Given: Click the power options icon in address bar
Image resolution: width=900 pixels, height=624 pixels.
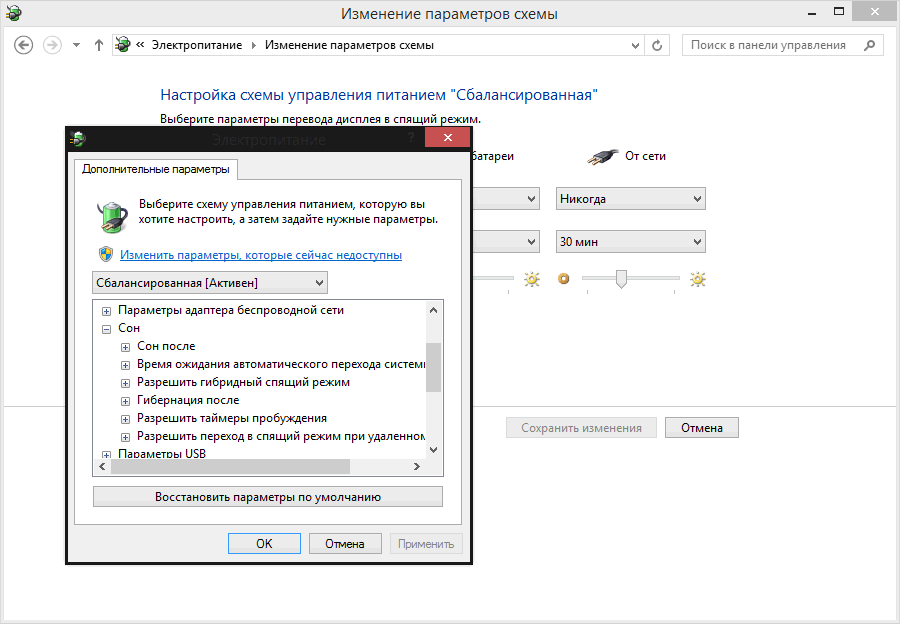Looking at the screenshot, I should tap(123, 45).
